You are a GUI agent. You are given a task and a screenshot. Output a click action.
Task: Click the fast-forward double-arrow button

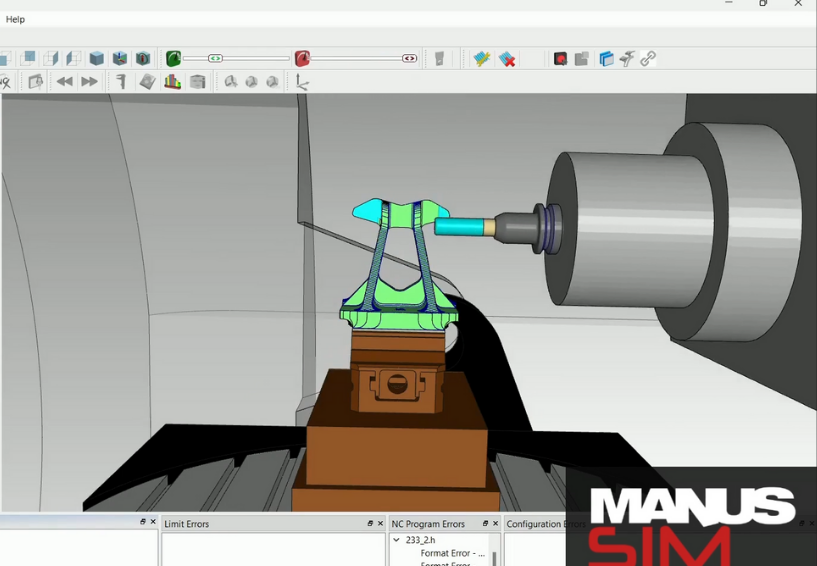pos(90,82)
